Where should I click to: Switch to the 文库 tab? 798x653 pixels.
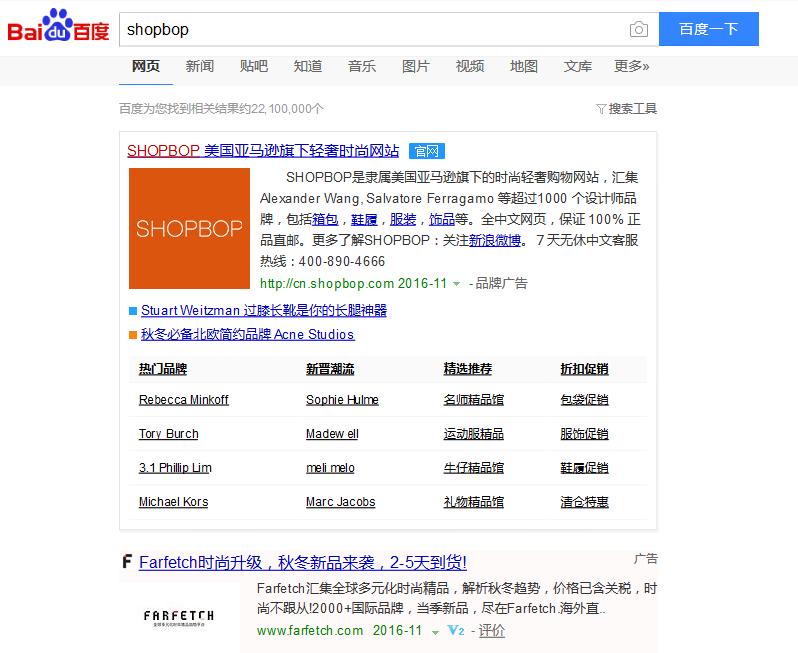[x=578, y=66]
